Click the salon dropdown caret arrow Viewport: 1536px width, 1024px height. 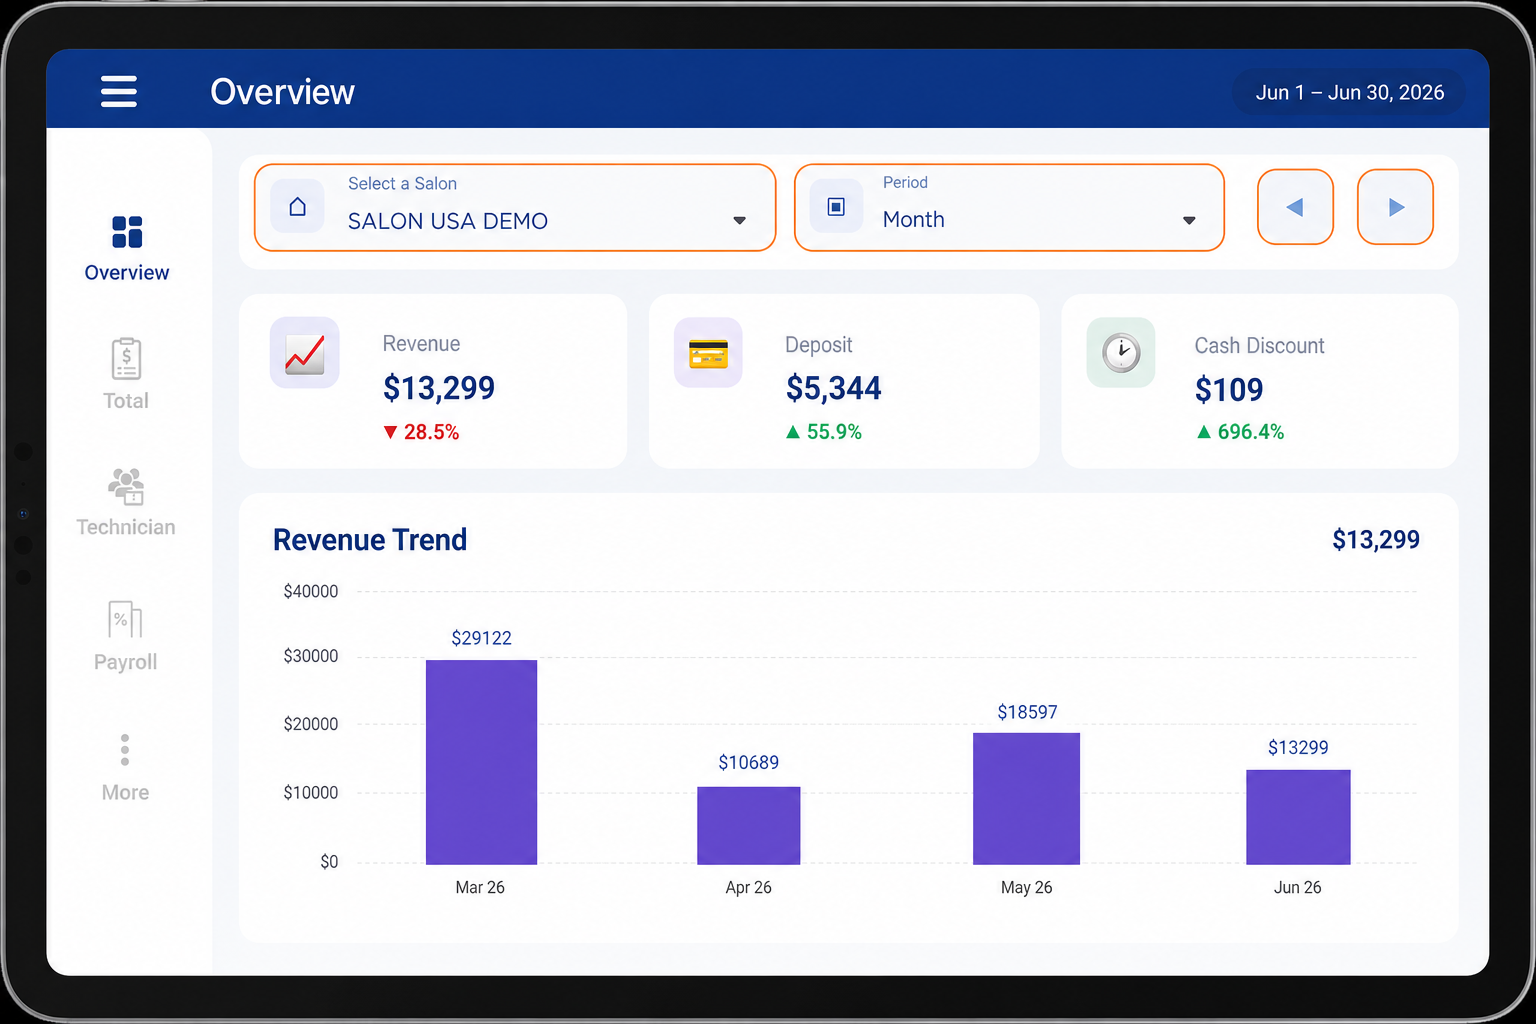pyautogui.click(x=739, y=220)
